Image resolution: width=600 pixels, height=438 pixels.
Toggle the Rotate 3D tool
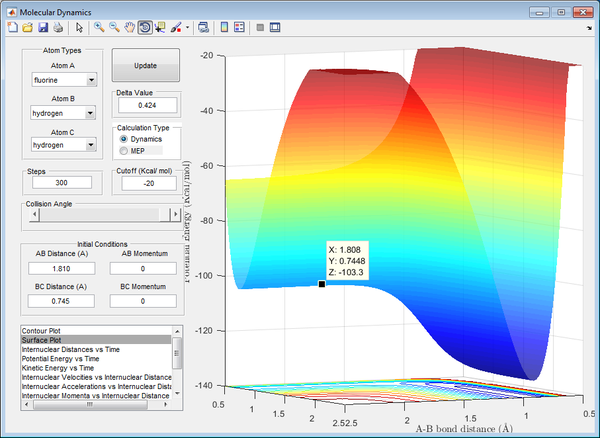[144, 27]
